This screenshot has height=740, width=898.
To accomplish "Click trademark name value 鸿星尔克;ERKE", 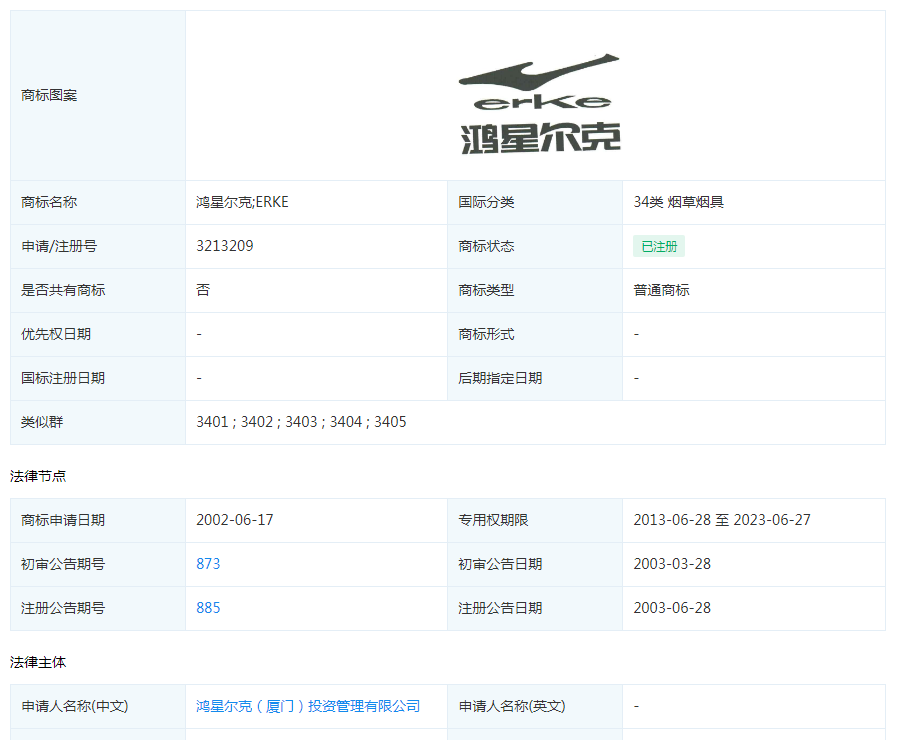I will click(242, 202).
